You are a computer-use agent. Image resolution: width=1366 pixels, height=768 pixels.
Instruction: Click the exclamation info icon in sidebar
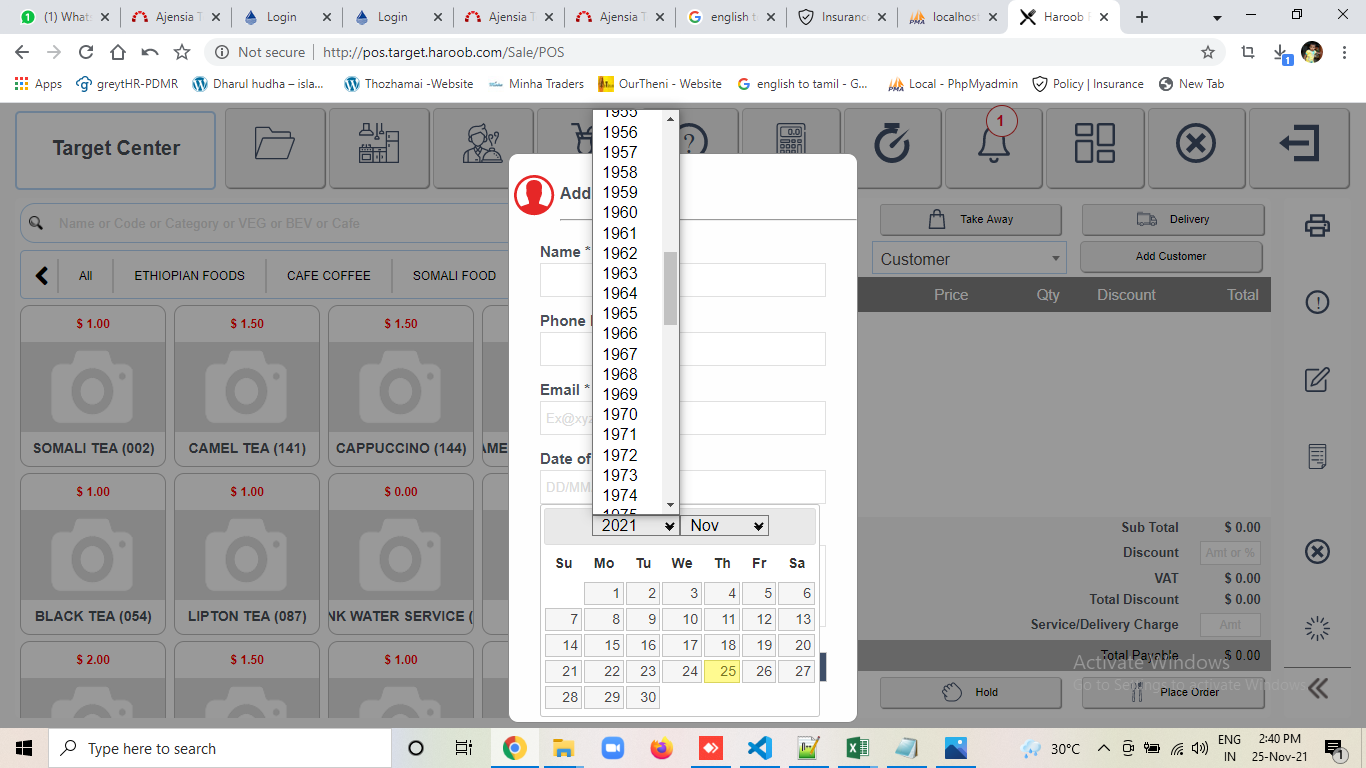click(x=1317, y=302)
